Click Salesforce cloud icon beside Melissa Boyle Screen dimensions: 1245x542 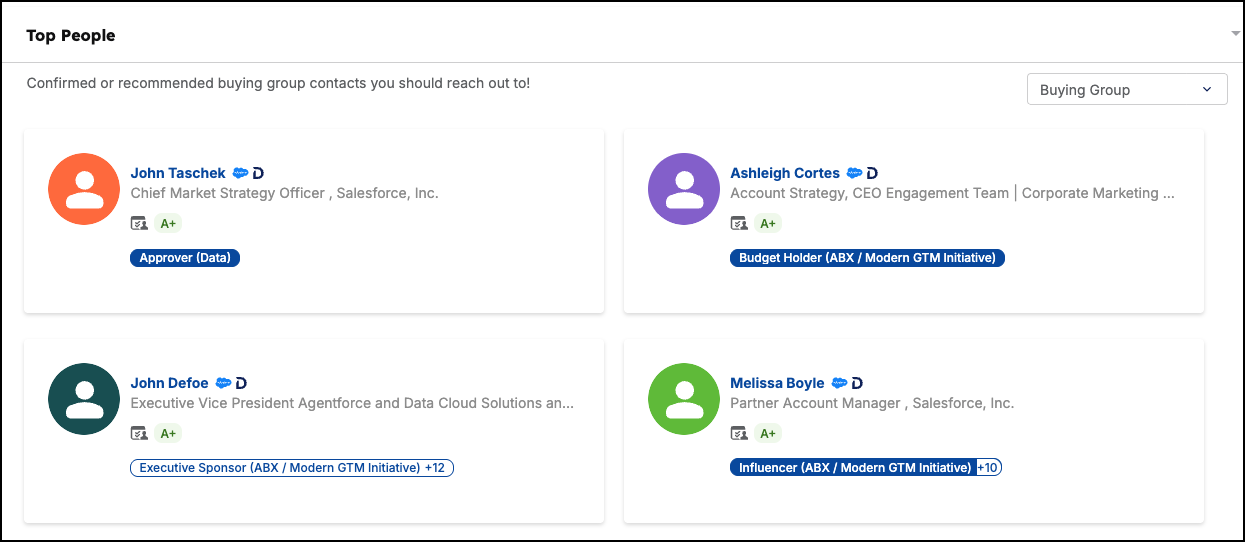click(839, 383)
